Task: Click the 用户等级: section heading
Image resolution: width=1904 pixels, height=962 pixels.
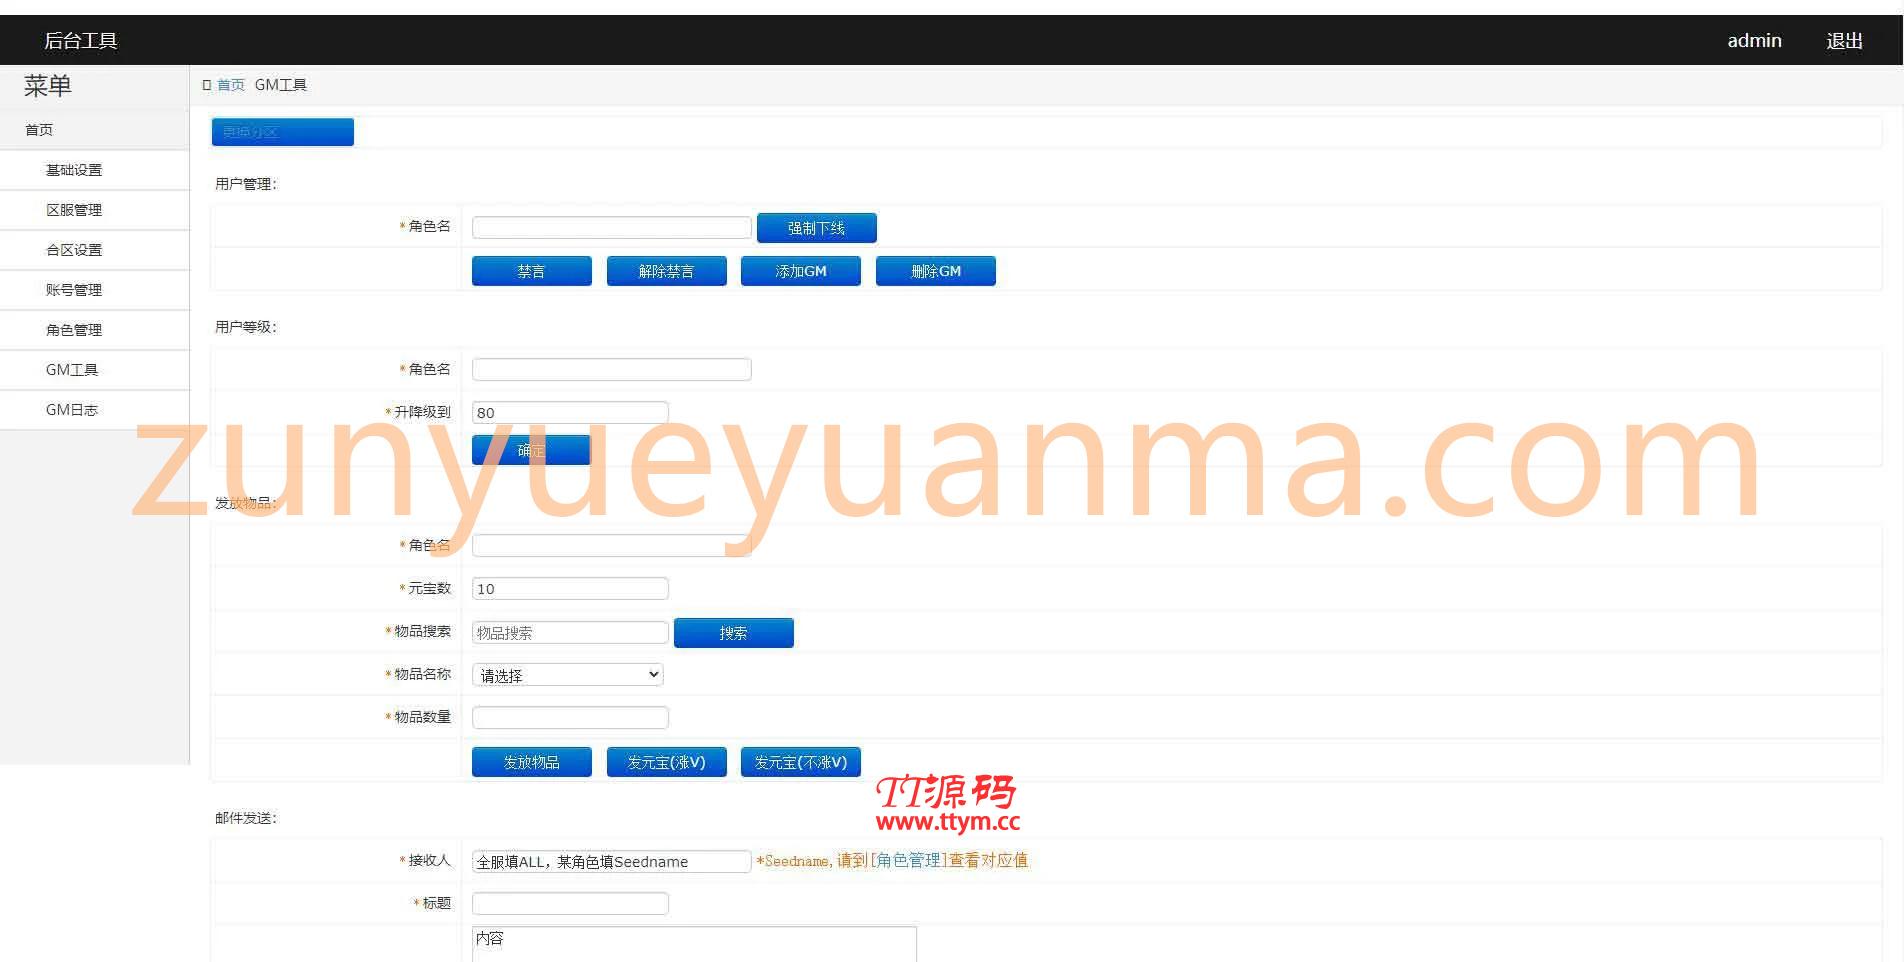Action: pos(246,327)
